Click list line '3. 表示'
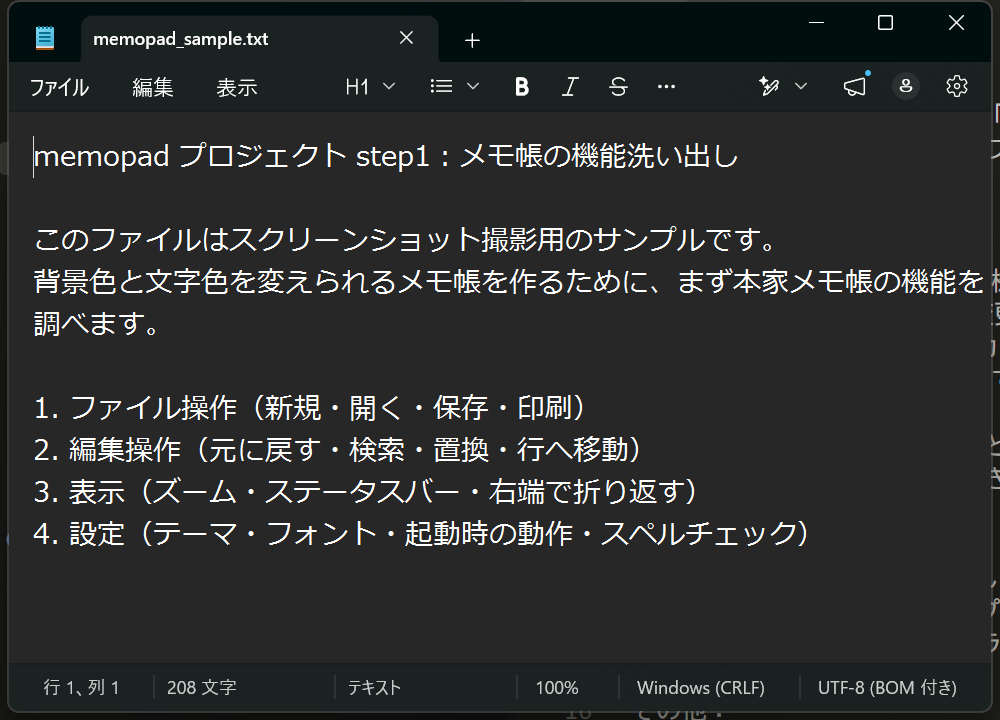The width and height of the screenshot is (1000, 720). (365, 492)
